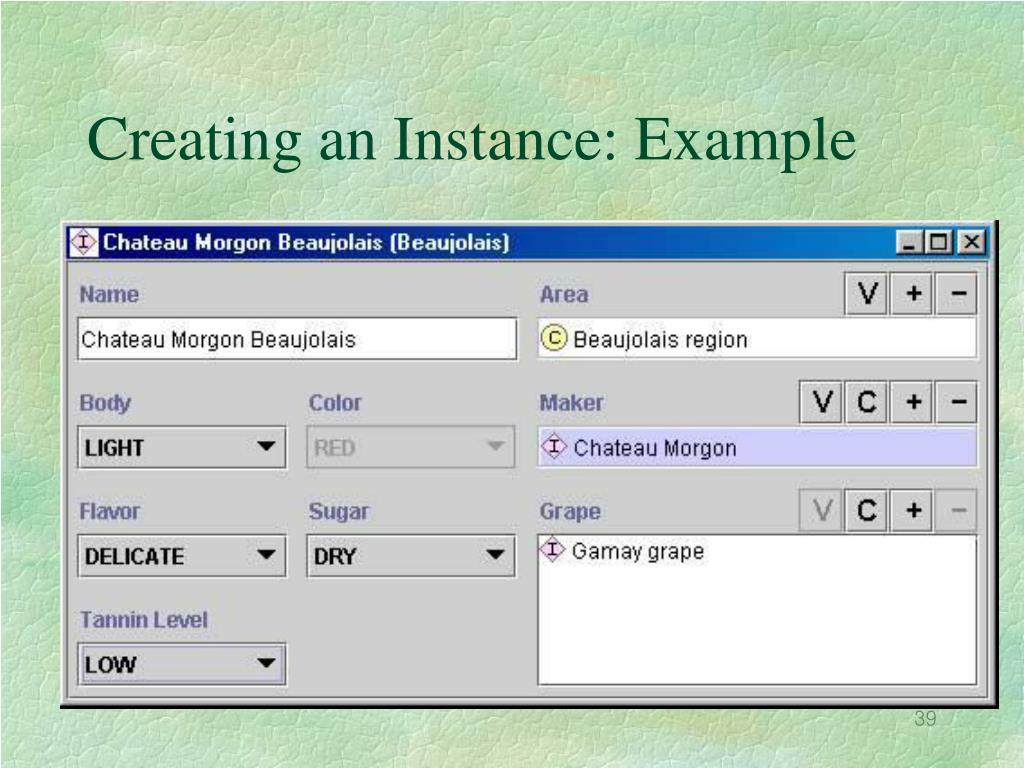Click slide title Creating an Instance: Example
Screen dimensions: 1024x768
pos(472,140)
